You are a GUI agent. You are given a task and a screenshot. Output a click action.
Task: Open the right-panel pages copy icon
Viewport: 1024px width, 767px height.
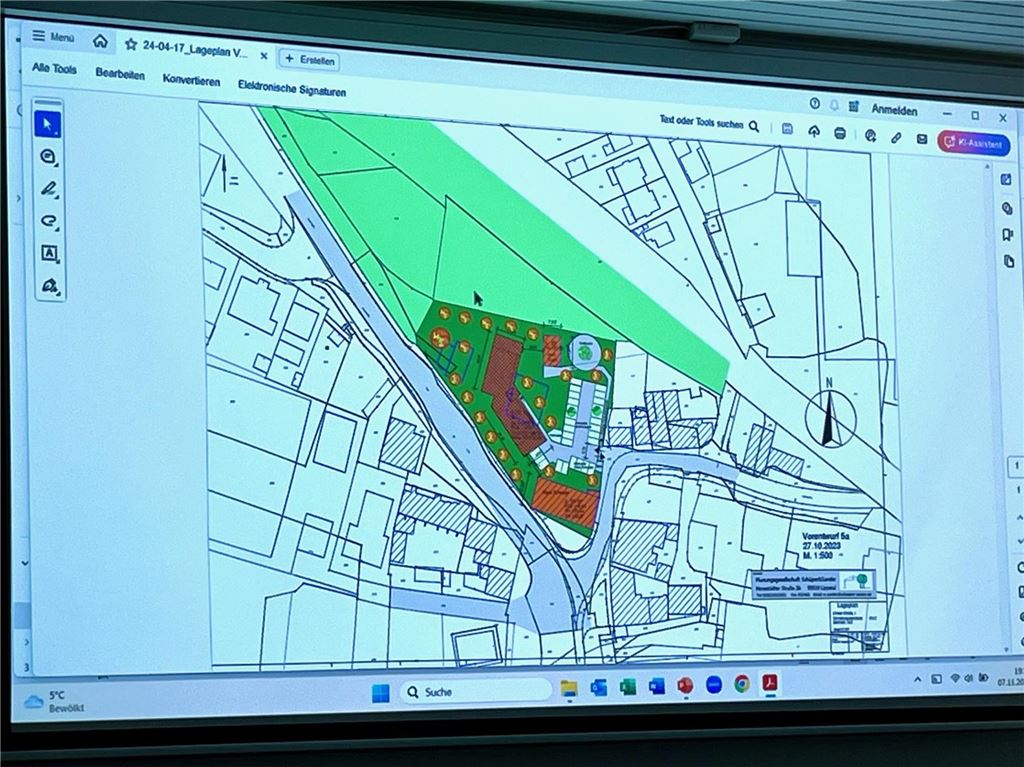(1009, 261)
